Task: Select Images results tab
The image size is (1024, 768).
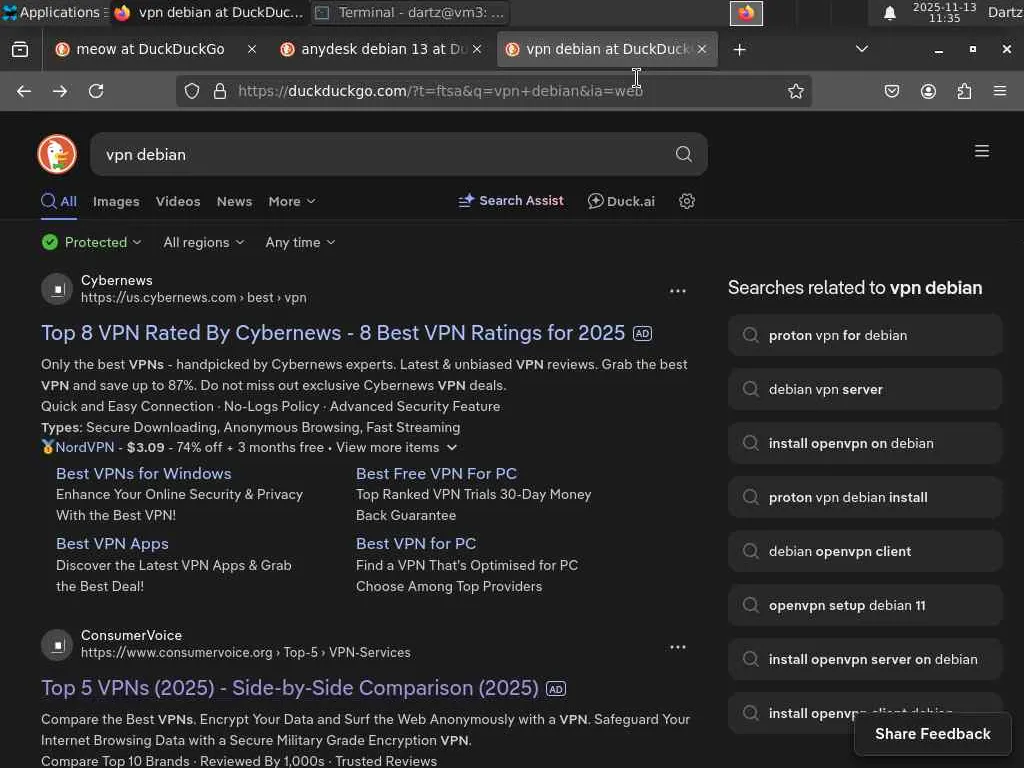Action: click(x=116, y=202)
